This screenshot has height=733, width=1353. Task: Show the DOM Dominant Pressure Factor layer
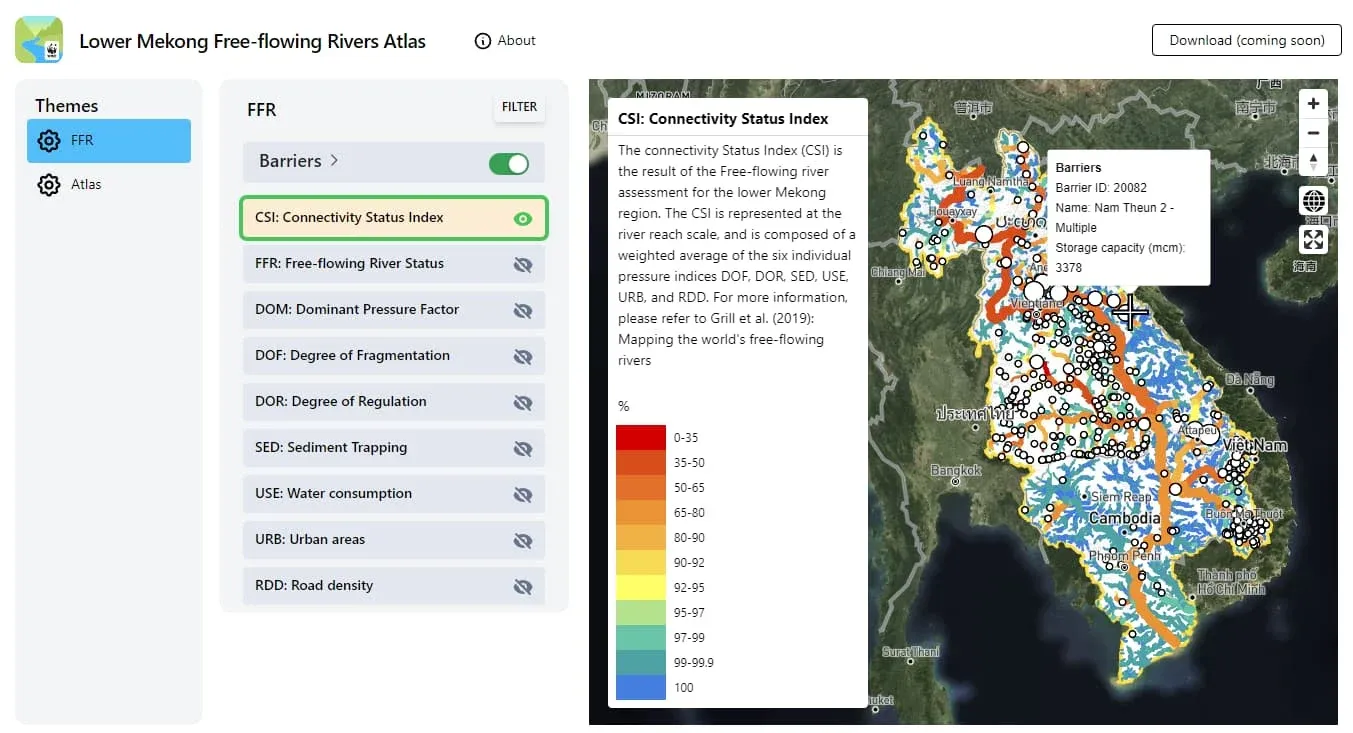[522, 310]
